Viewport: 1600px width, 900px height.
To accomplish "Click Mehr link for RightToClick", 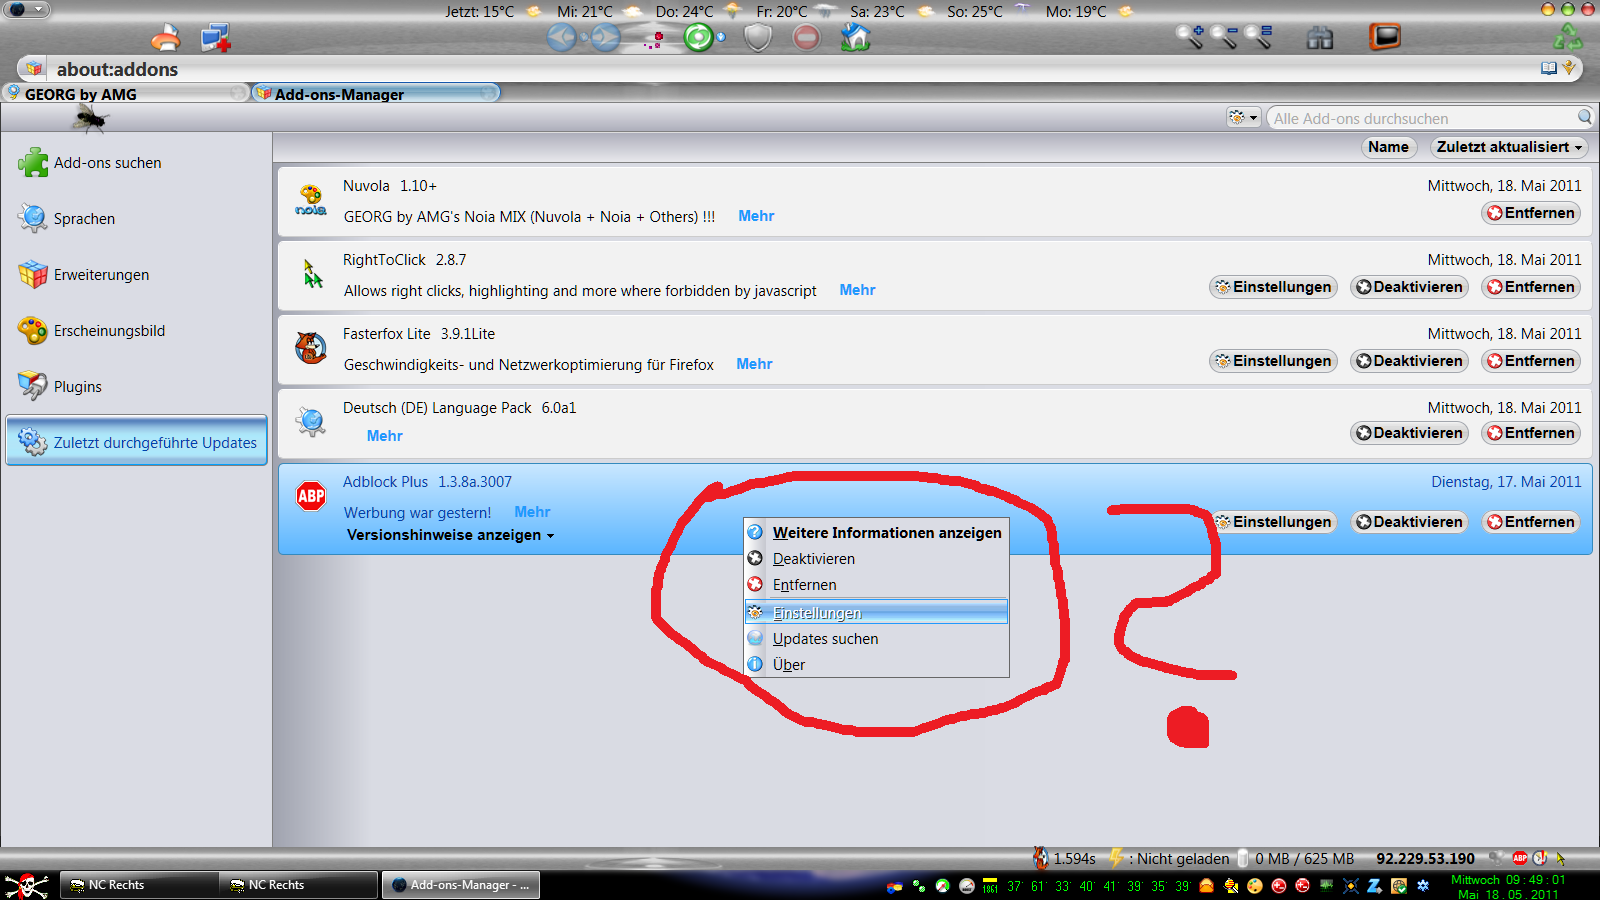I will tap(857, 290).
